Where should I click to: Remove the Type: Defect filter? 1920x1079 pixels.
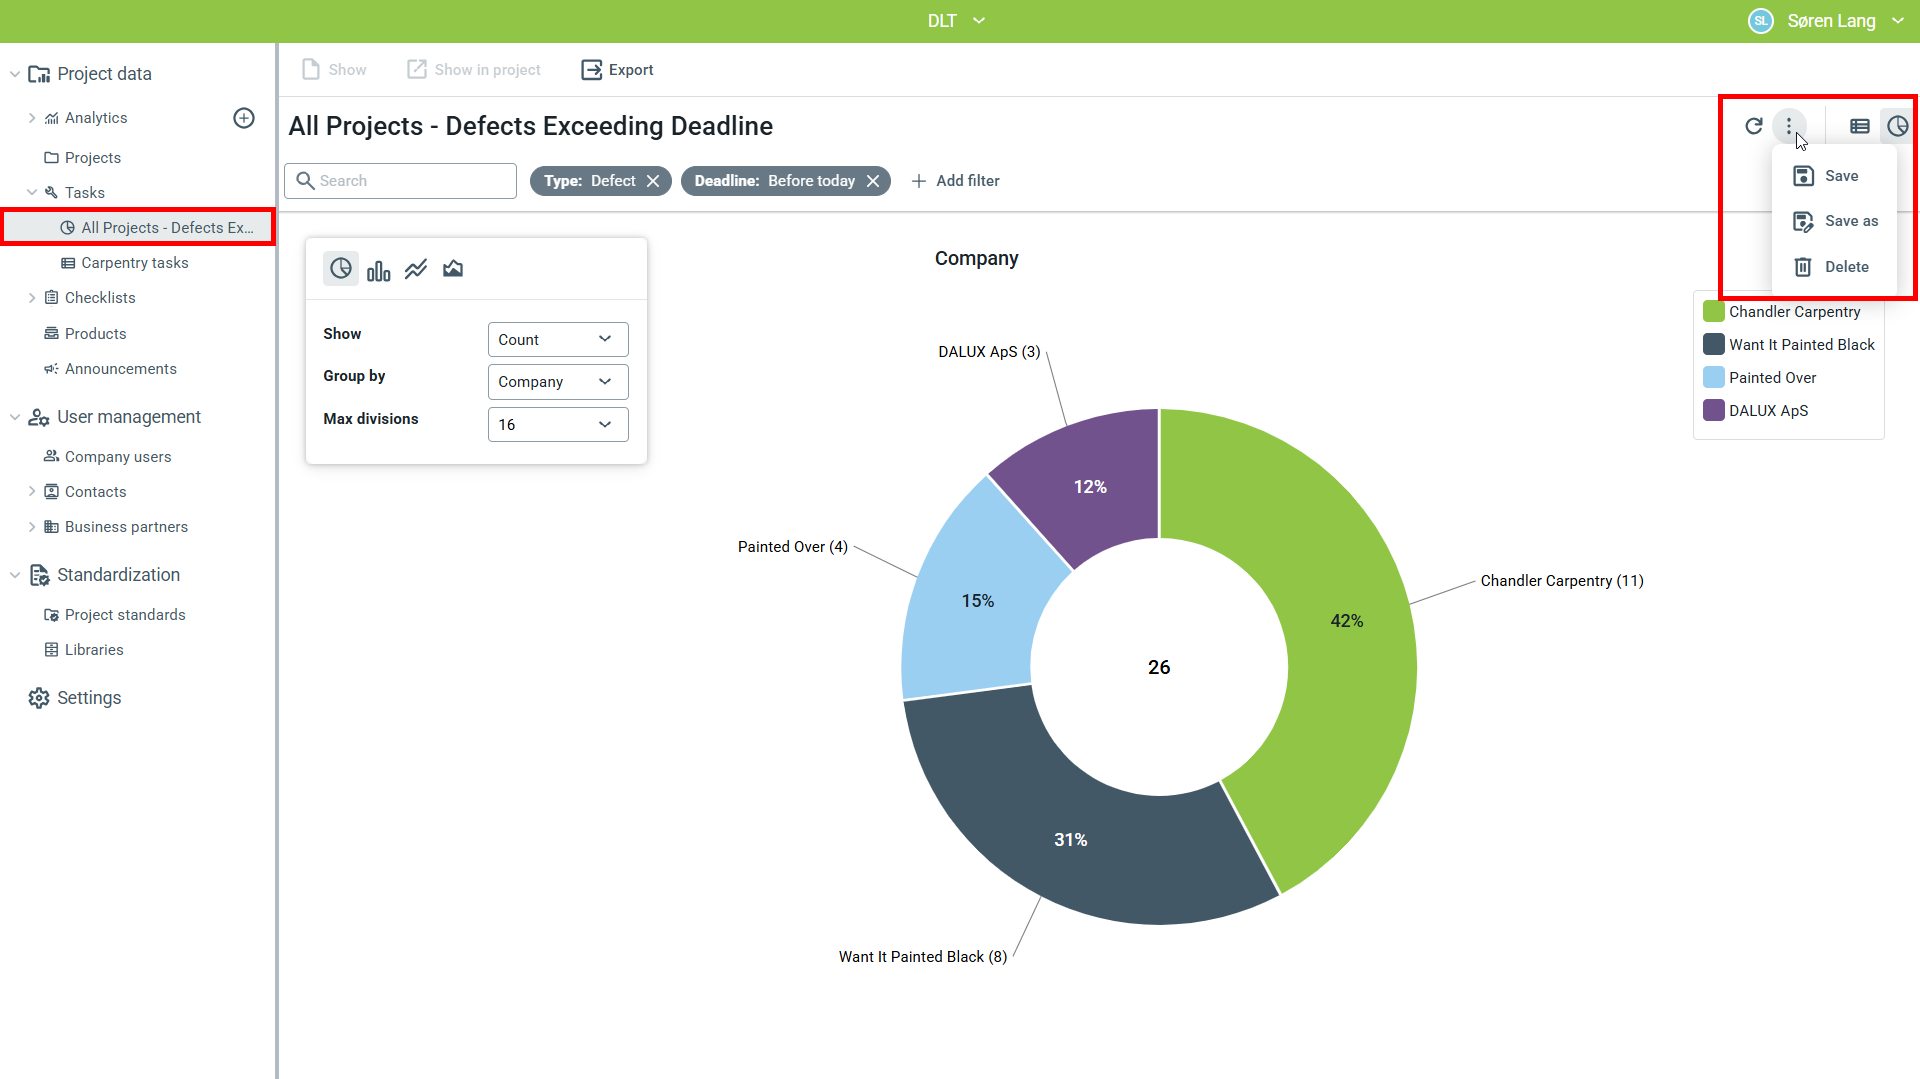[x=653, y=181]
